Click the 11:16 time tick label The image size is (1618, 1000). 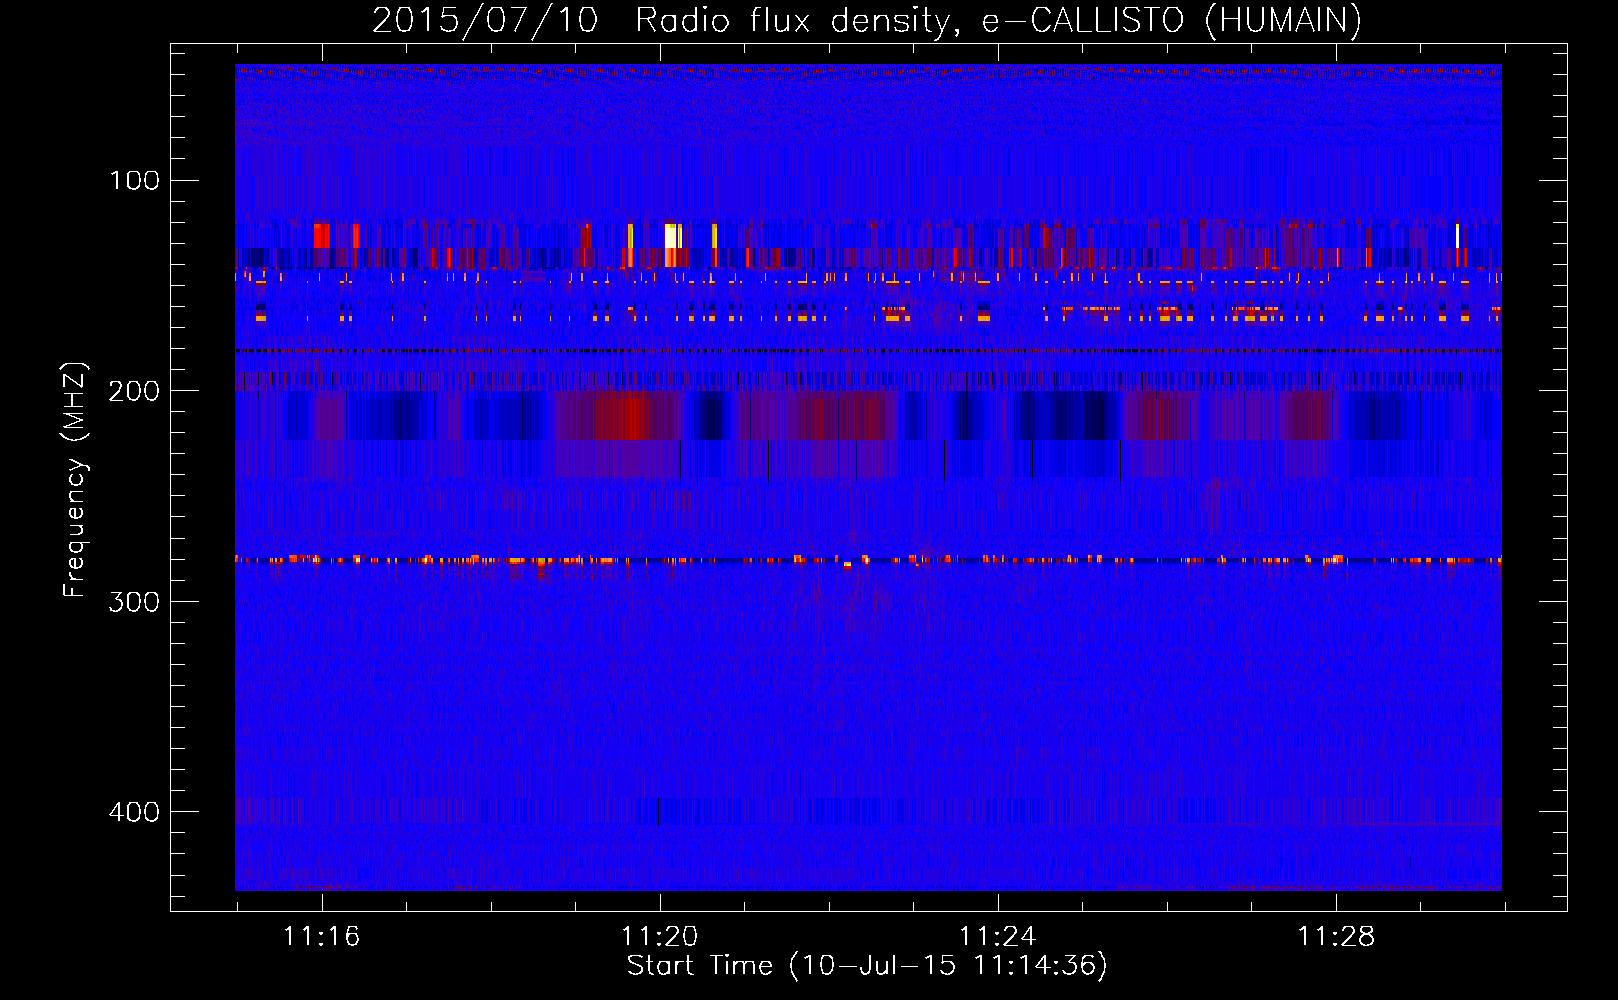tap(321, 937)
